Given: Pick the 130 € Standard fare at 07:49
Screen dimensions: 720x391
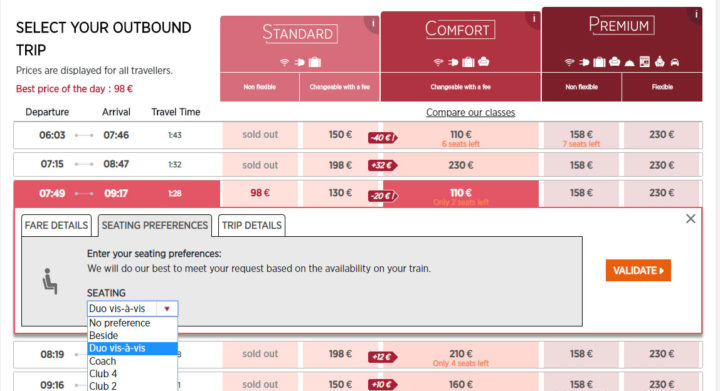Looking at the screenshot, I should coord(340,193).
